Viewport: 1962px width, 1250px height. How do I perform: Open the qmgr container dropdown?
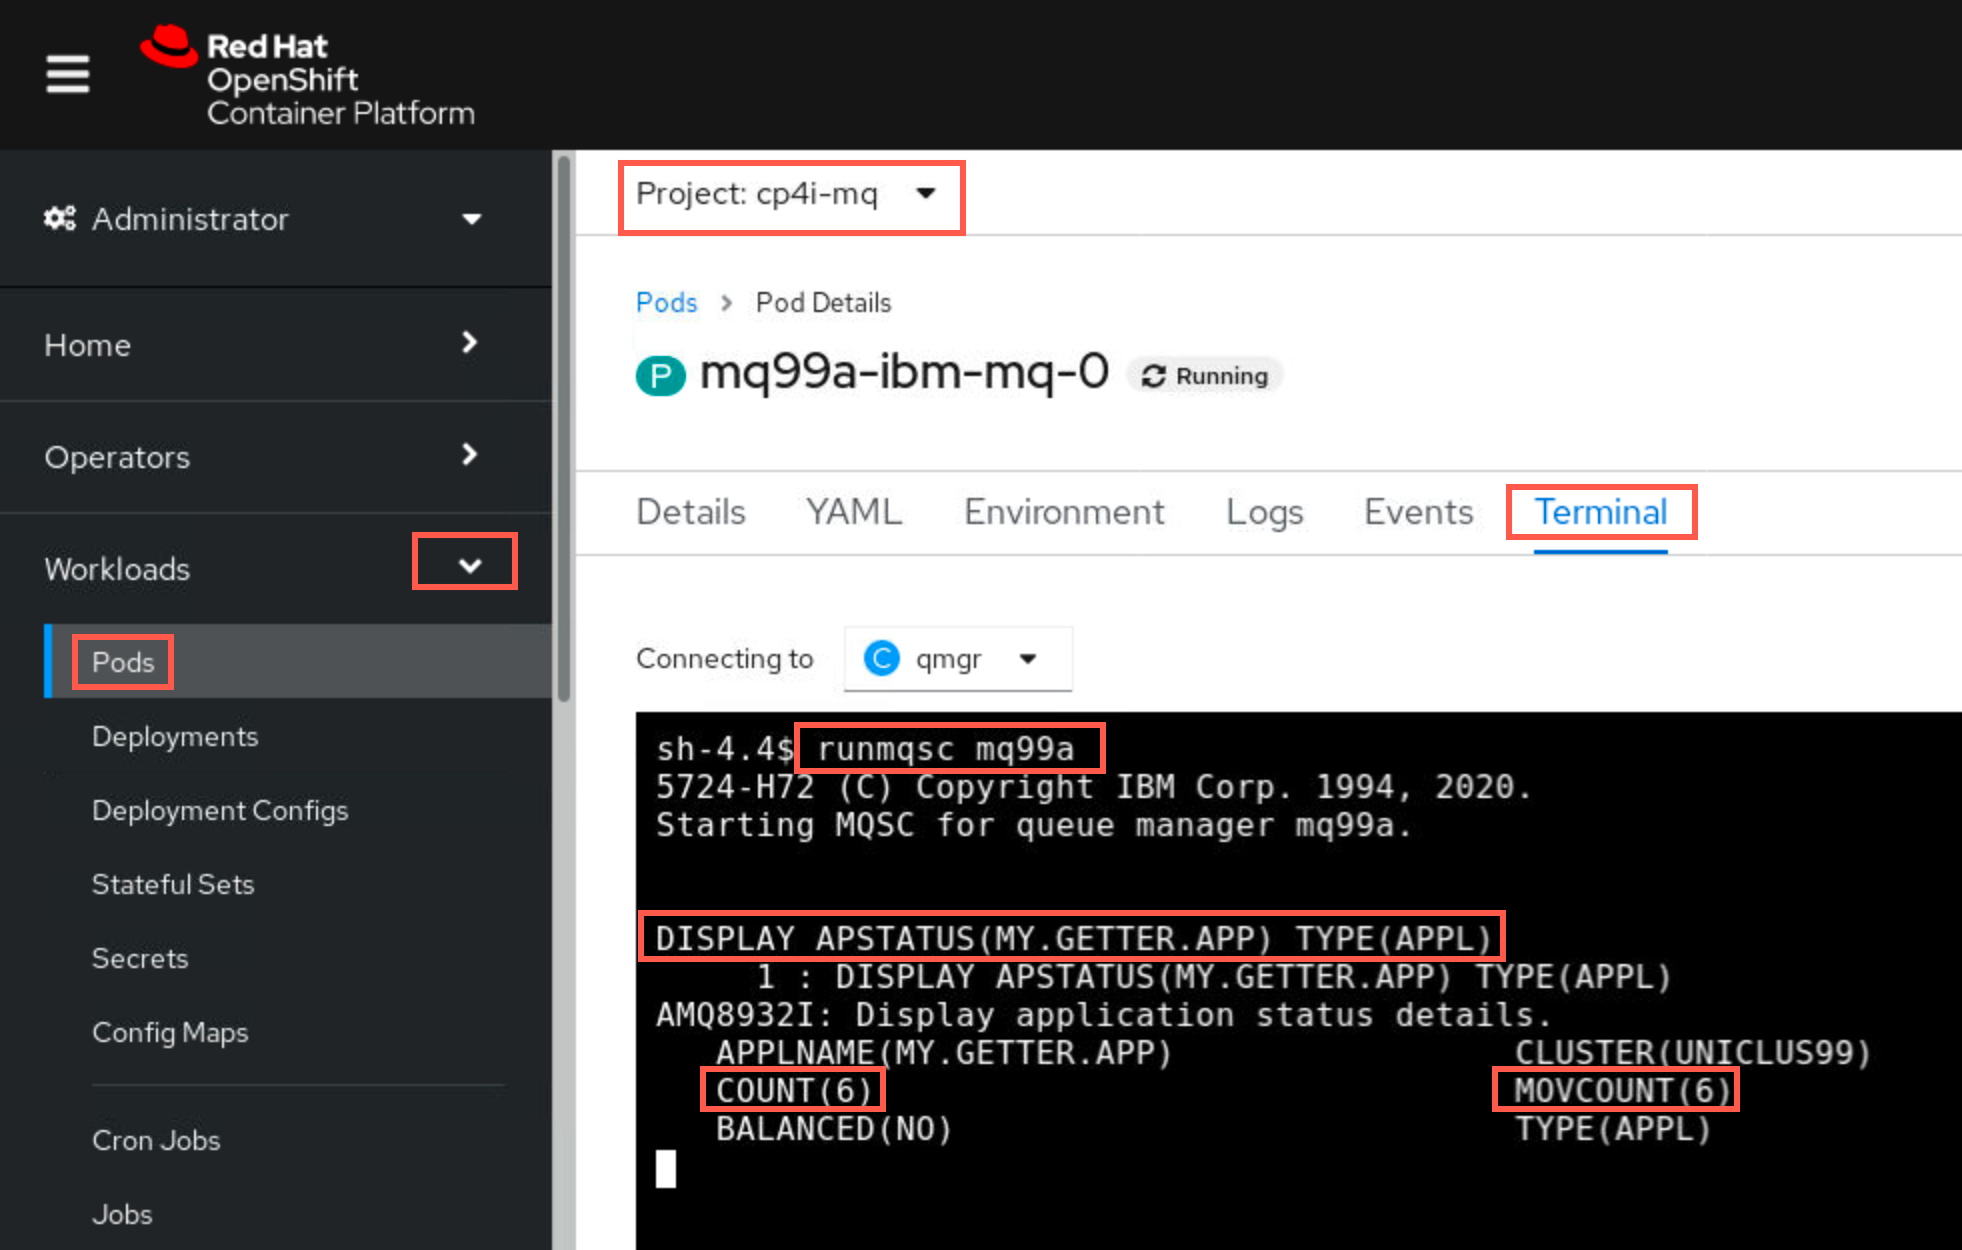coord(958,658)
